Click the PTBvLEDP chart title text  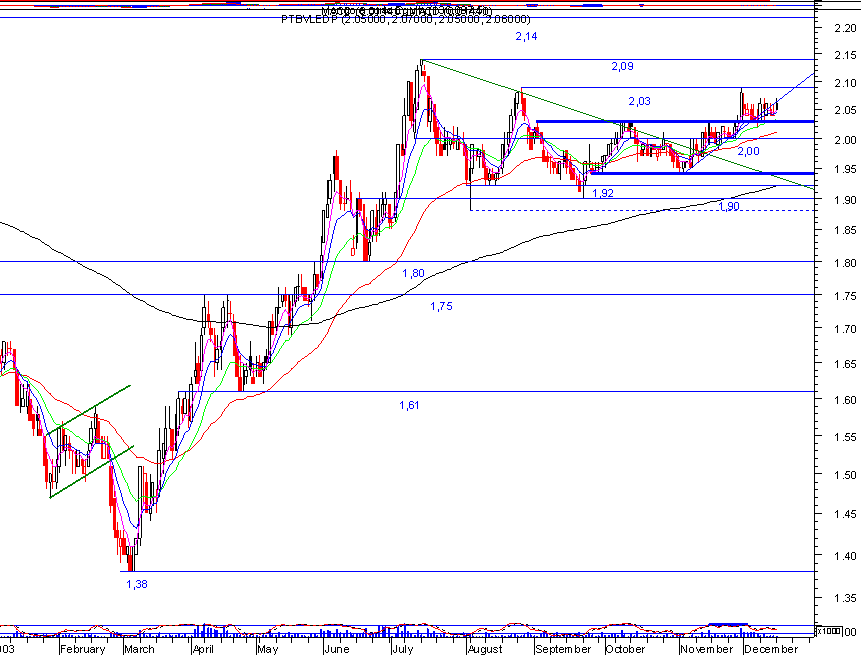pyautogui.click(x=406, y=19)
